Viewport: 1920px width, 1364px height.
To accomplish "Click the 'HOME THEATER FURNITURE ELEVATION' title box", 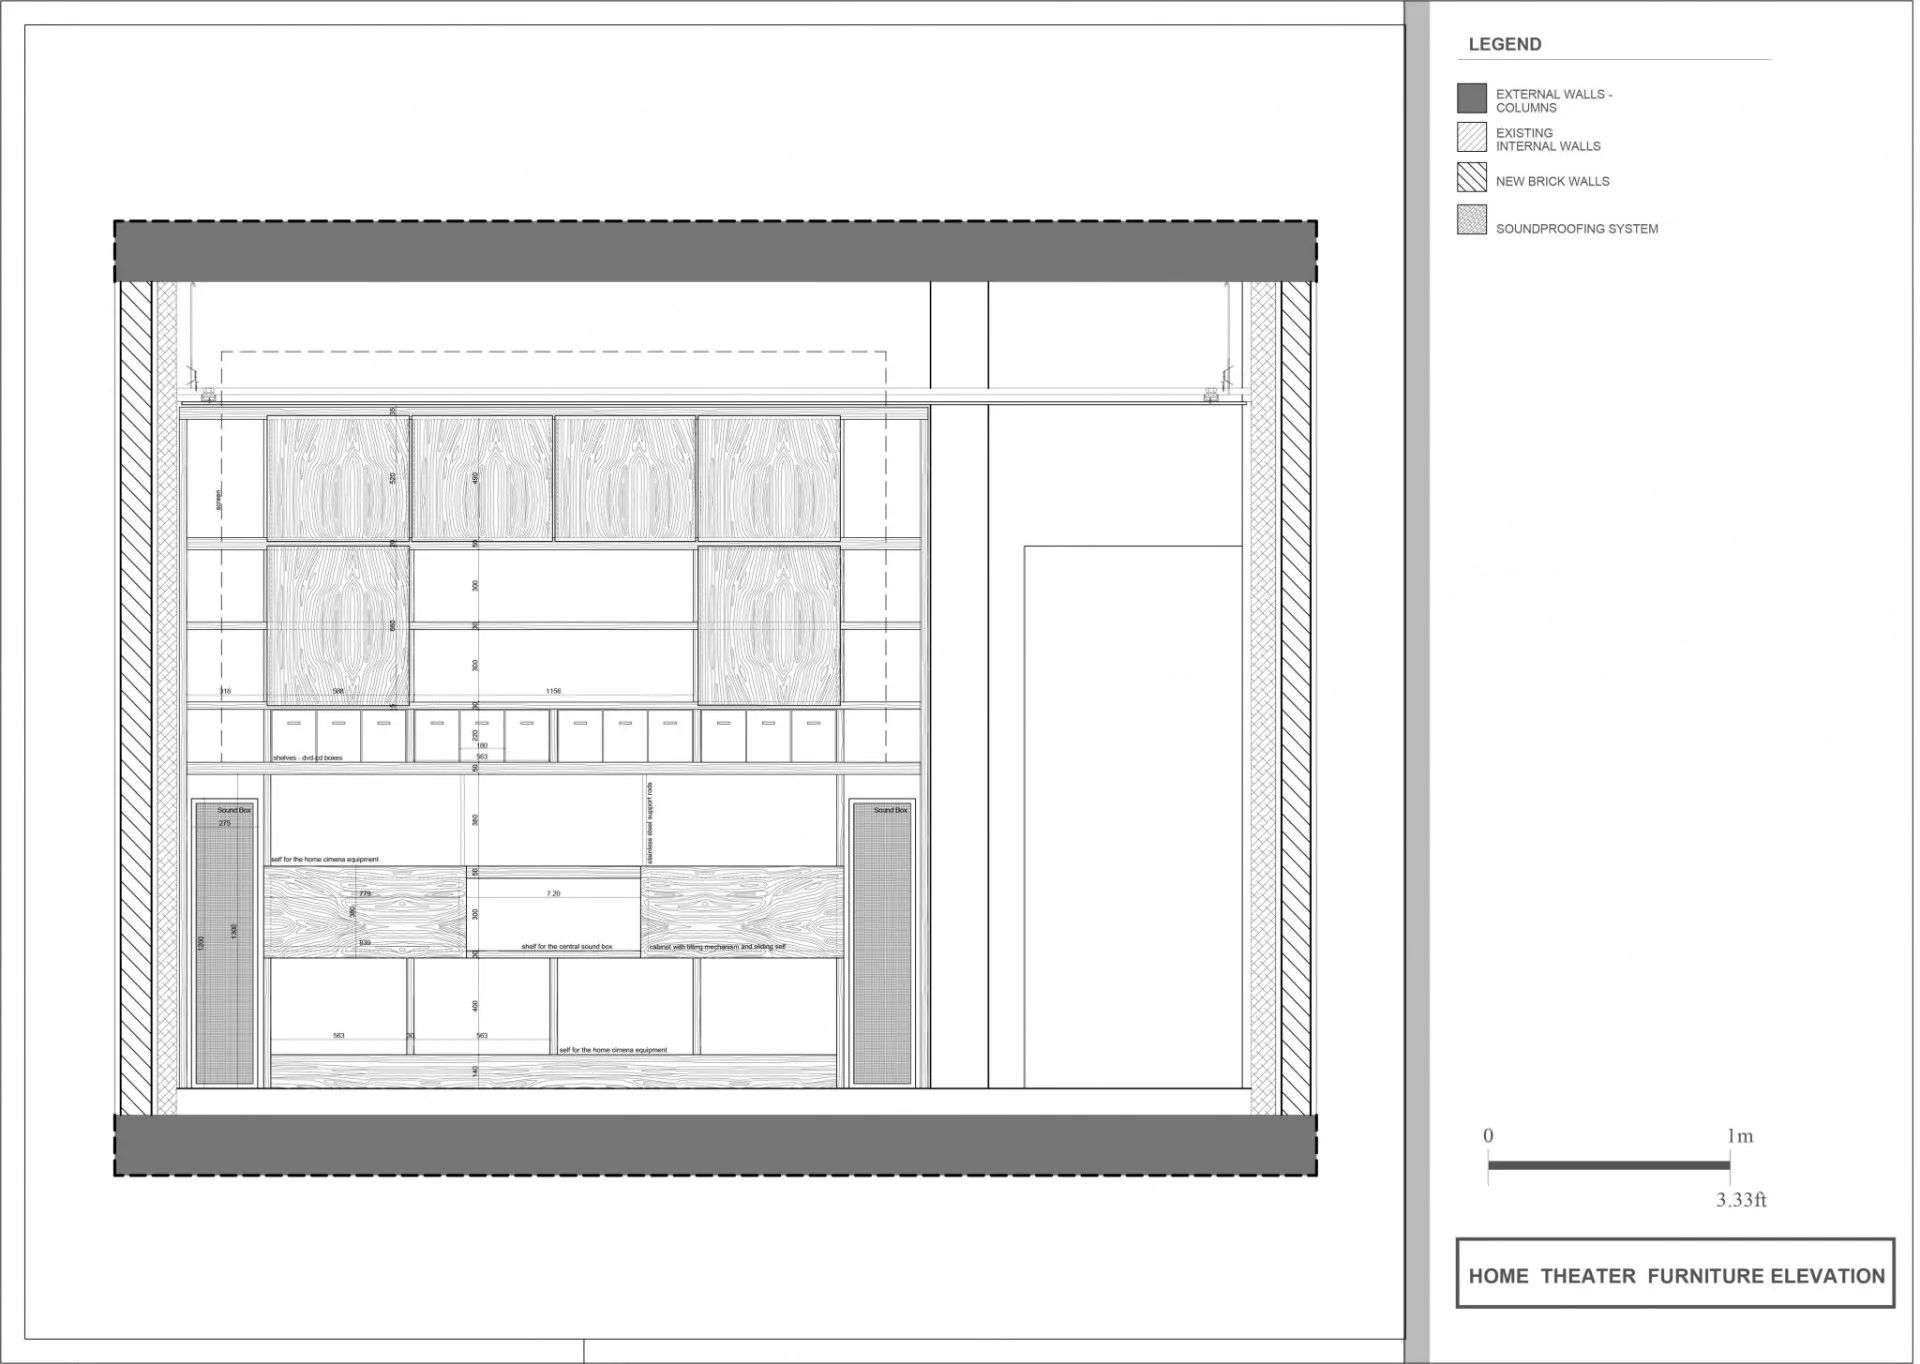I will [x=1675, y=1273].
